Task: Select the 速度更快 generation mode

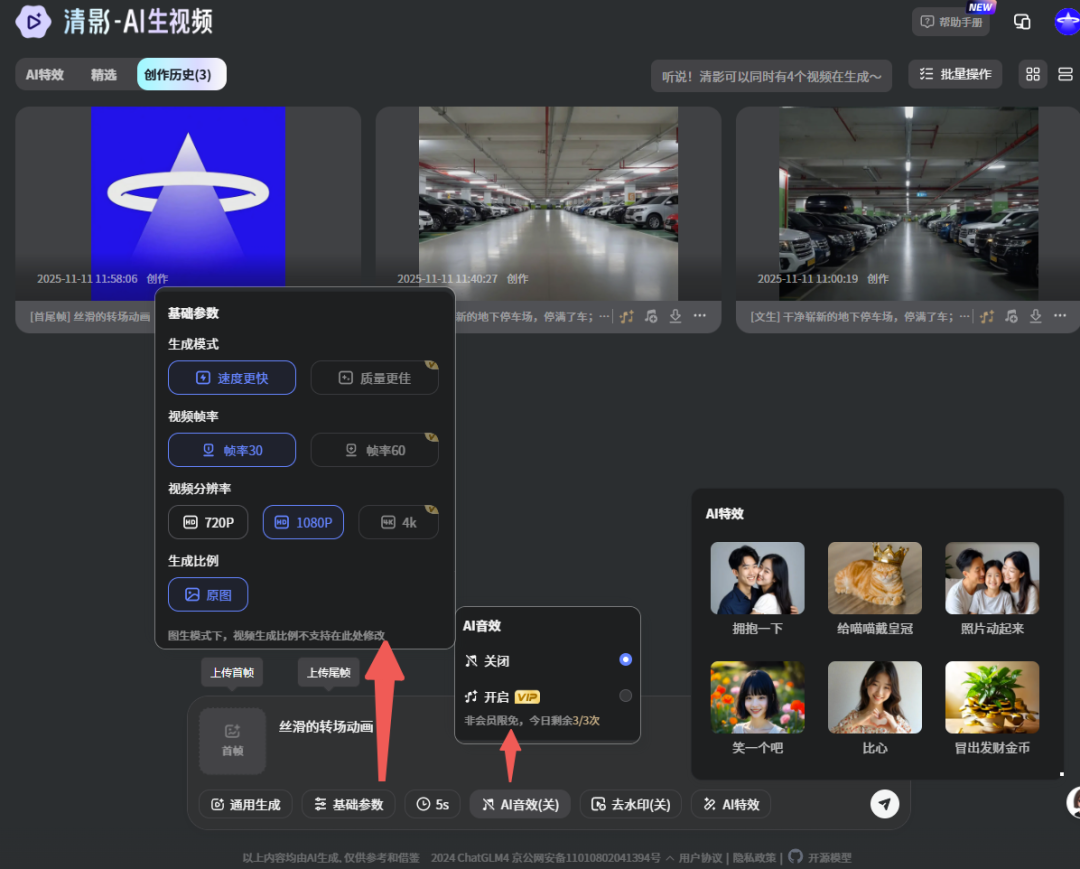Action: pos(232,378)
